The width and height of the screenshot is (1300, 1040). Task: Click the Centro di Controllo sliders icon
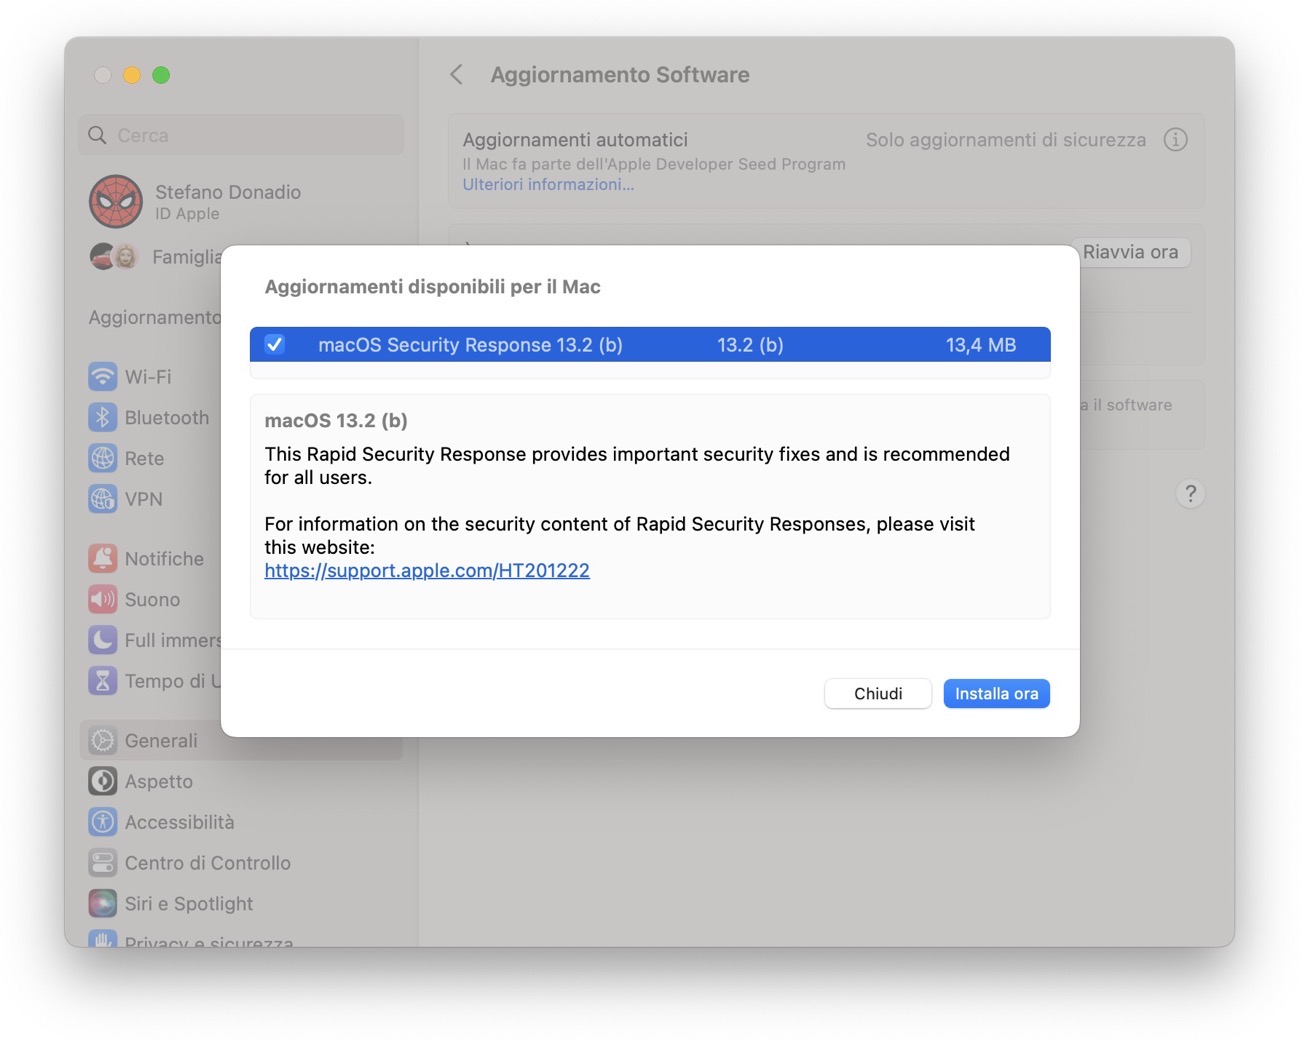point(103,862)
